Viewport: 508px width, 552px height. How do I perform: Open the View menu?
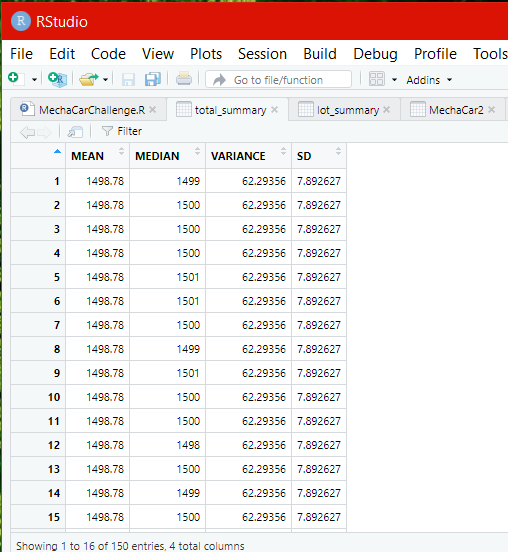[x=158, y=54]
